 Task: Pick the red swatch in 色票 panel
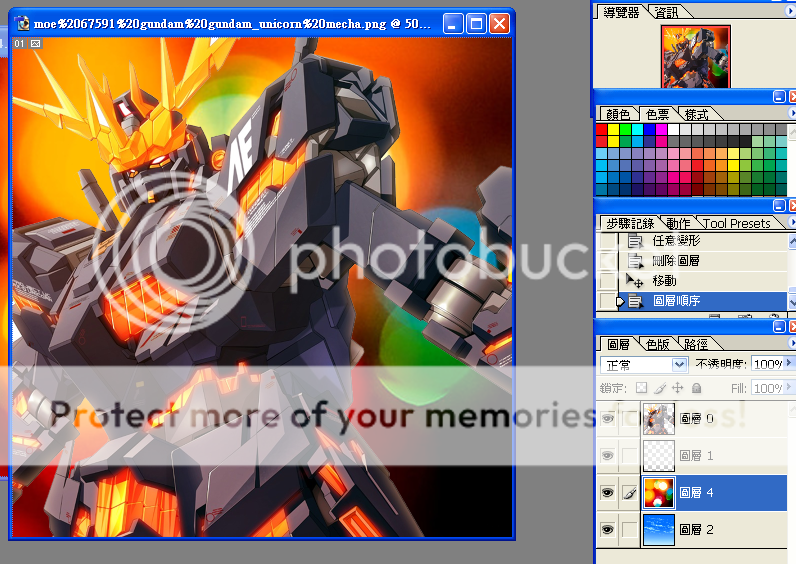(x=601, y=130)
